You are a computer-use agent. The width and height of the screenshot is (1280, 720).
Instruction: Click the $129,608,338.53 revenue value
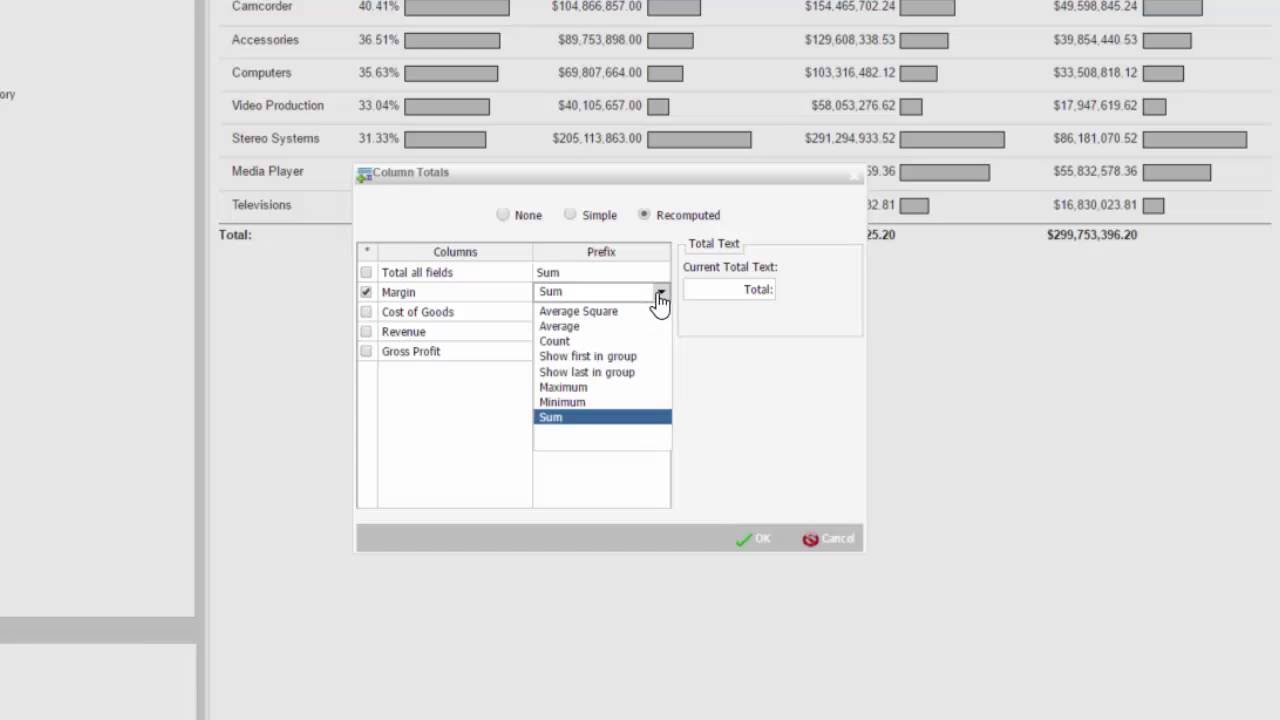(x=850, y=40)
